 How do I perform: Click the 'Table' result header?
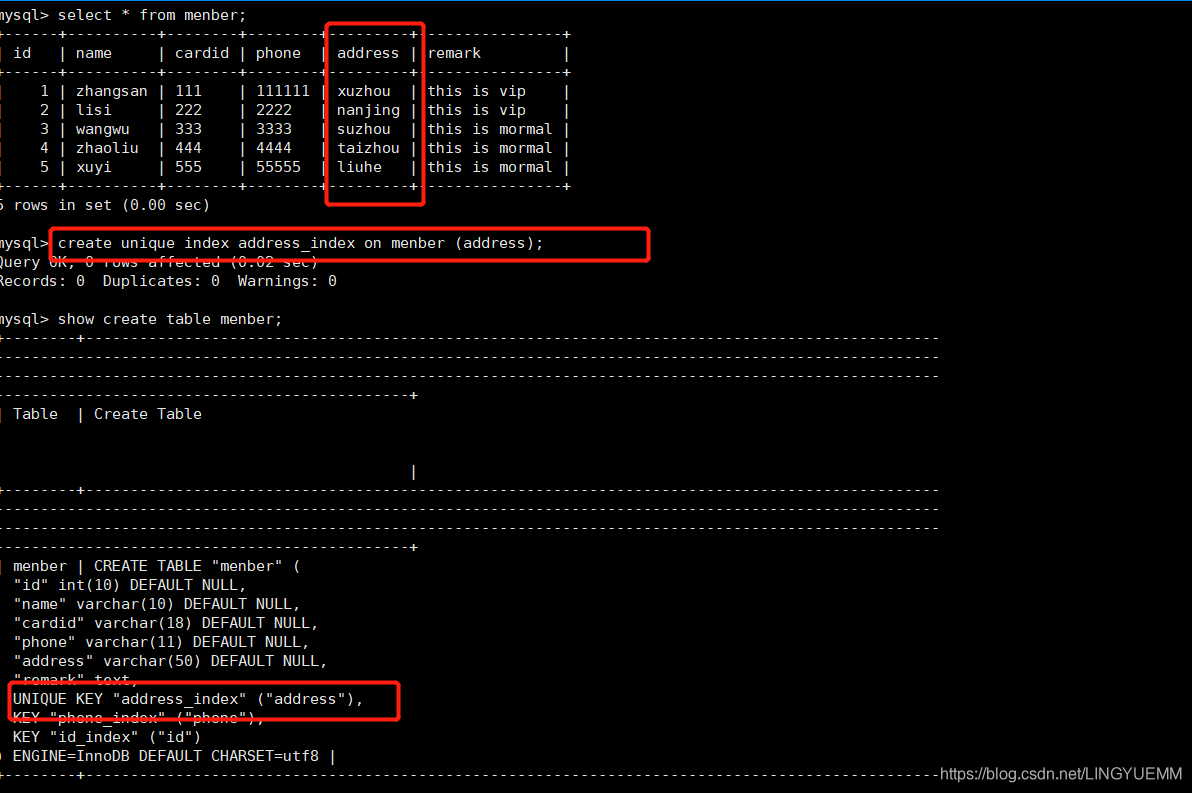[x=35, y=414]
